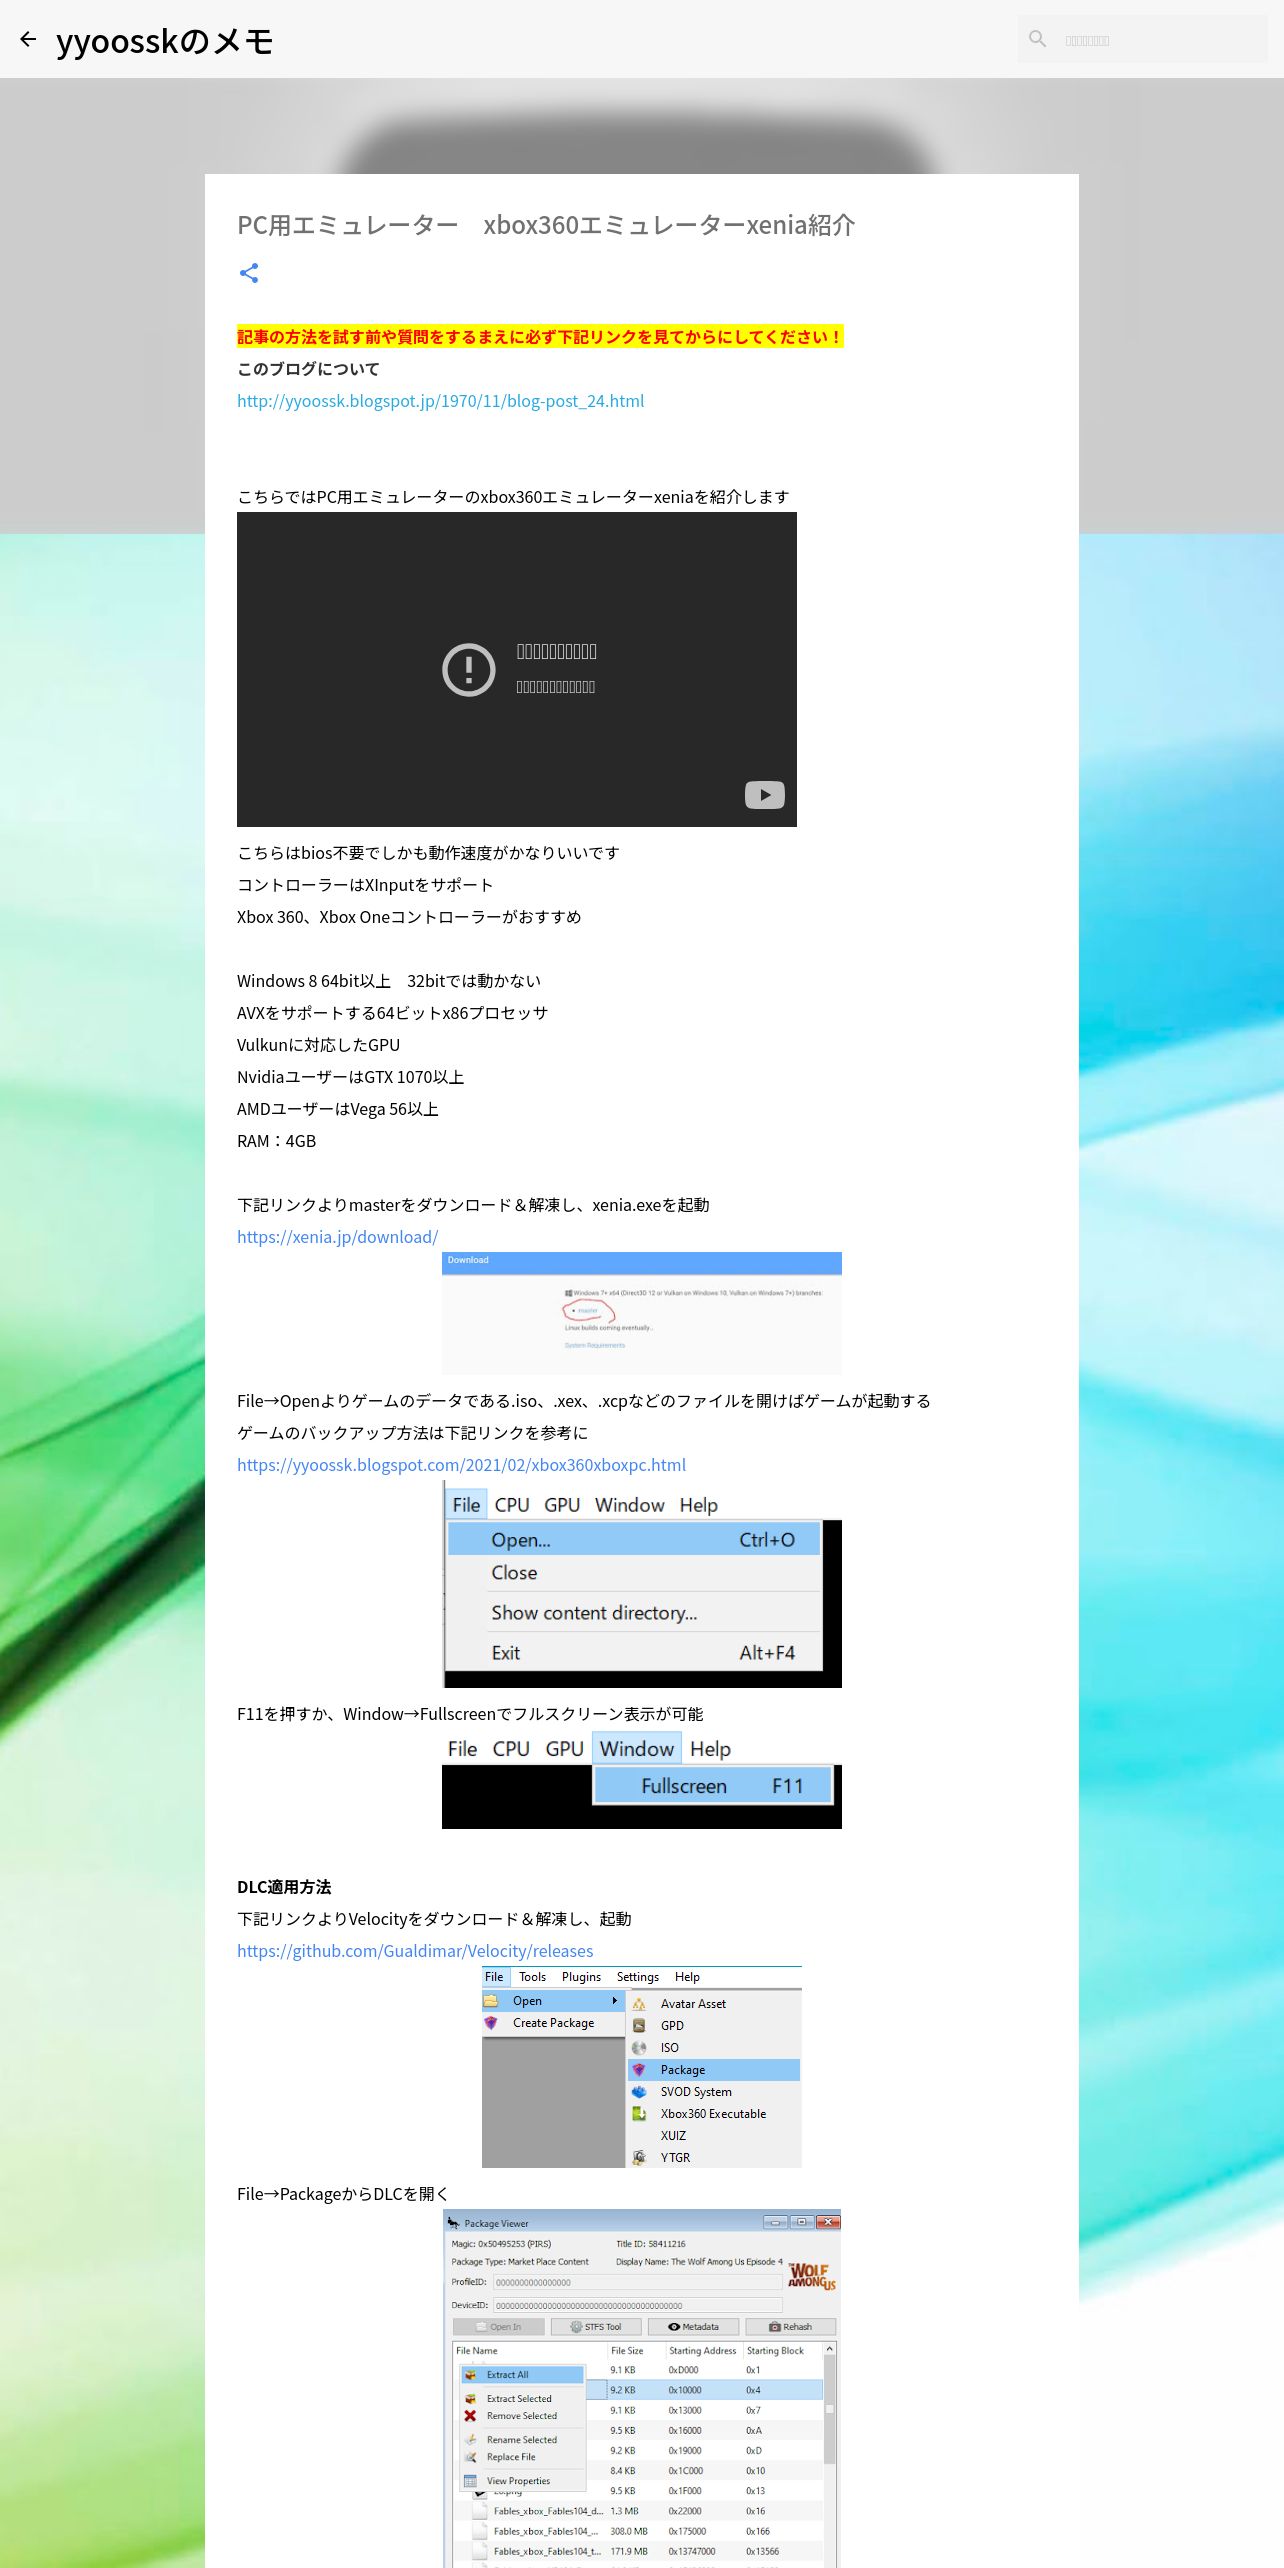Click the heading 'DLC適用方法'
This screenshot has height=2568, width=1284.
284,1887
